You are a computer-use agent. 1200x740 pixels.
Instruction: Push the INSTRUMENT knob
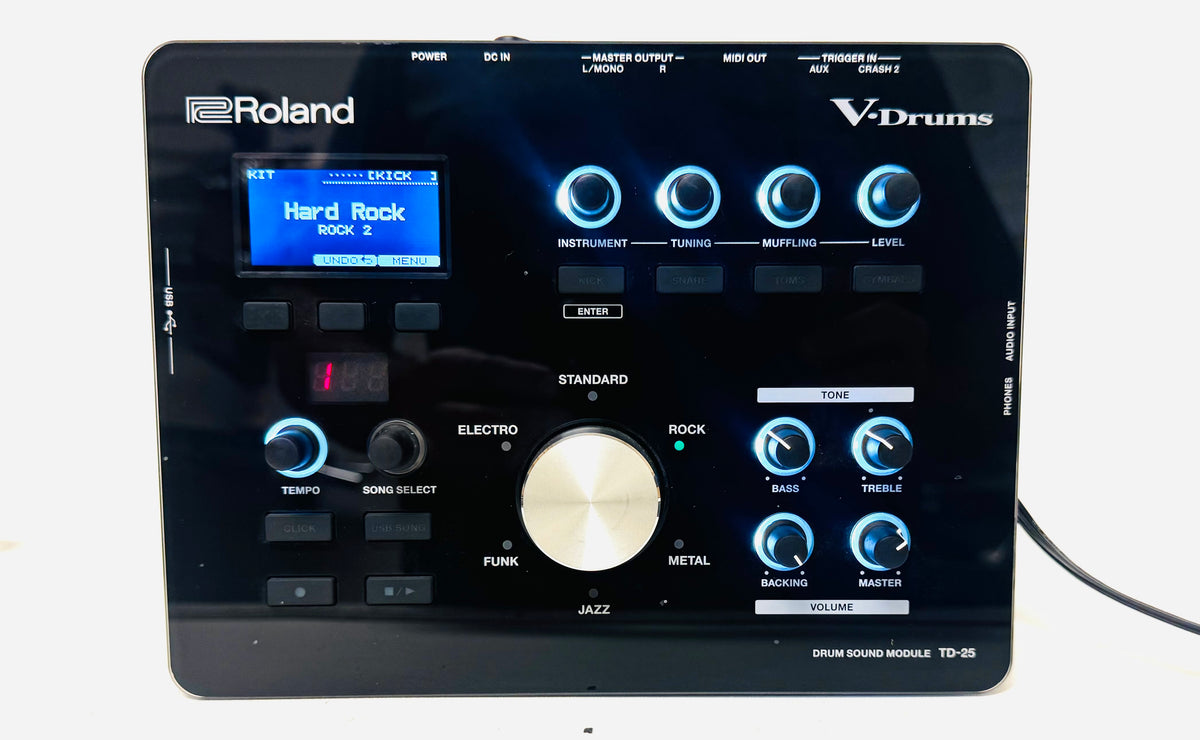pyautogui.click(x=589, y=196)
